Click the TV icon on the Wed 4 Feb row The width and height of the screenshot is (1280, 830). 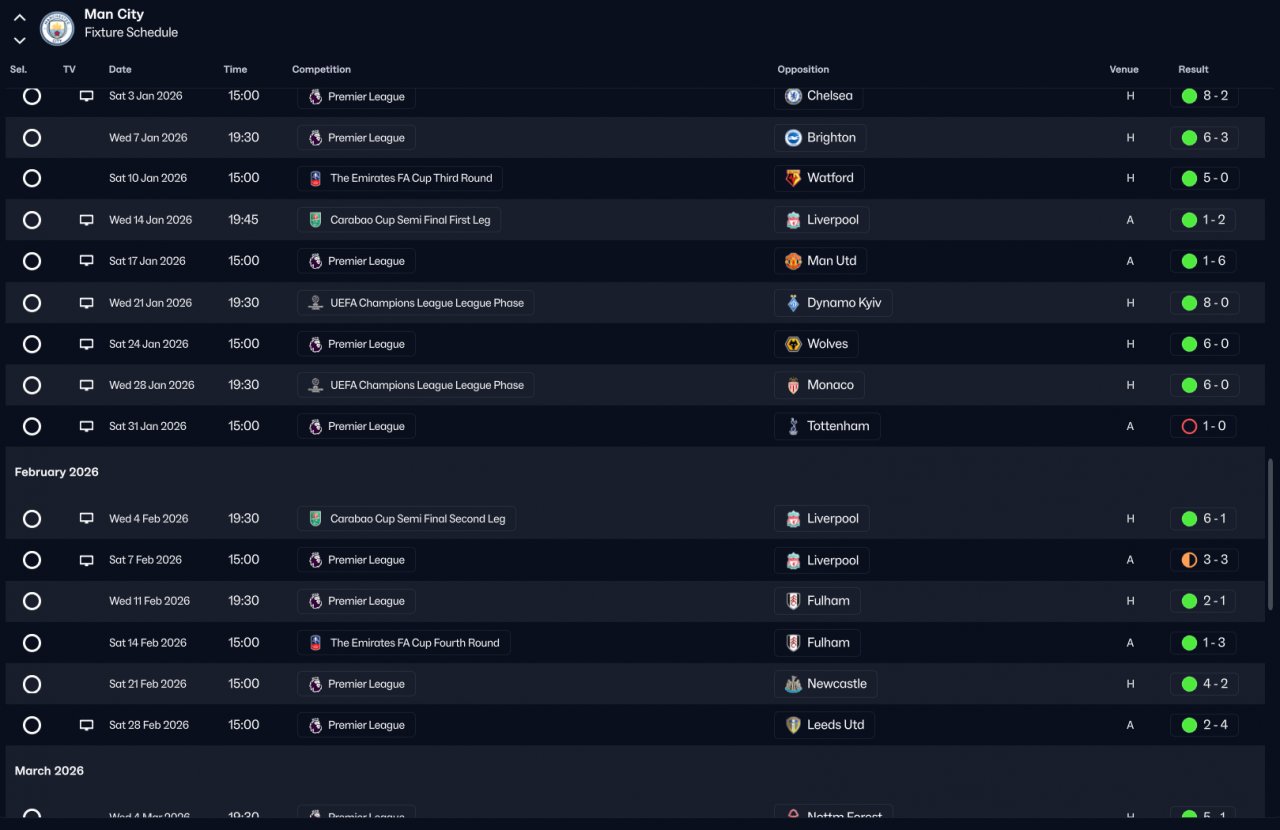(87, 519)
